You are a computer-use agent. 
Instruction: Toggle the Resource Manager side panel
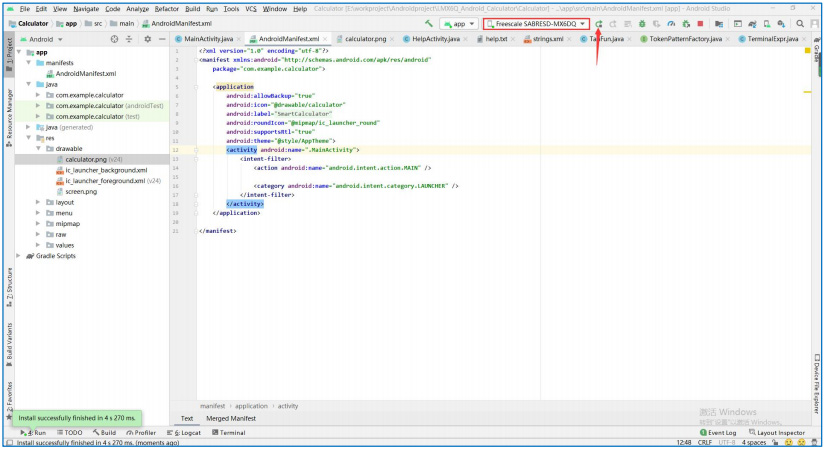pyautogui.click(x=9, y=113)
